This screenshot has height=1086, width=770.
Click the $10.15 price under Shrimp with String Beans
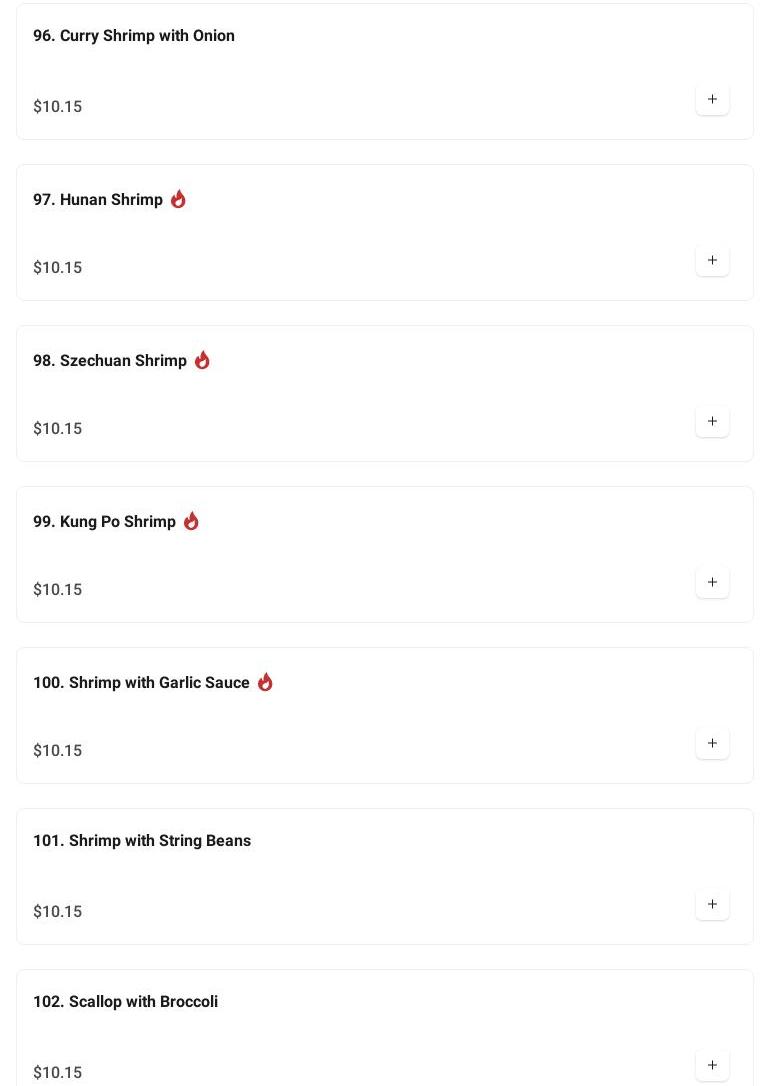pos(58,912)
